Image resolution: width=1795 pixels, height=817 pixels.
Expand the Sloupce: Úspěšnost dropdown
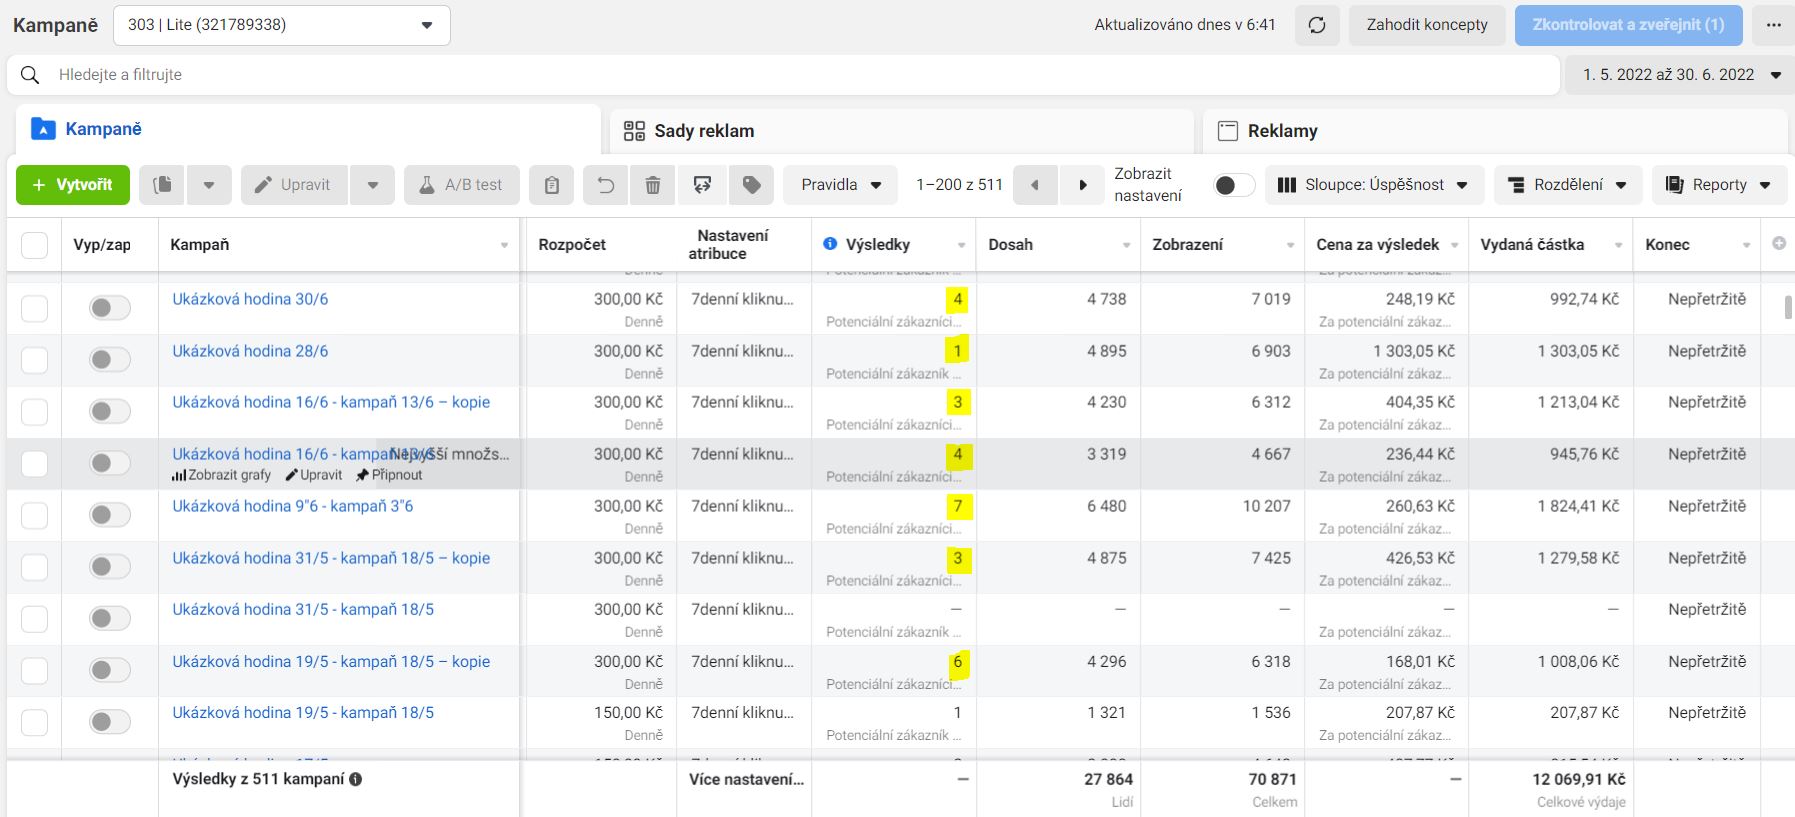(1373, 185)
